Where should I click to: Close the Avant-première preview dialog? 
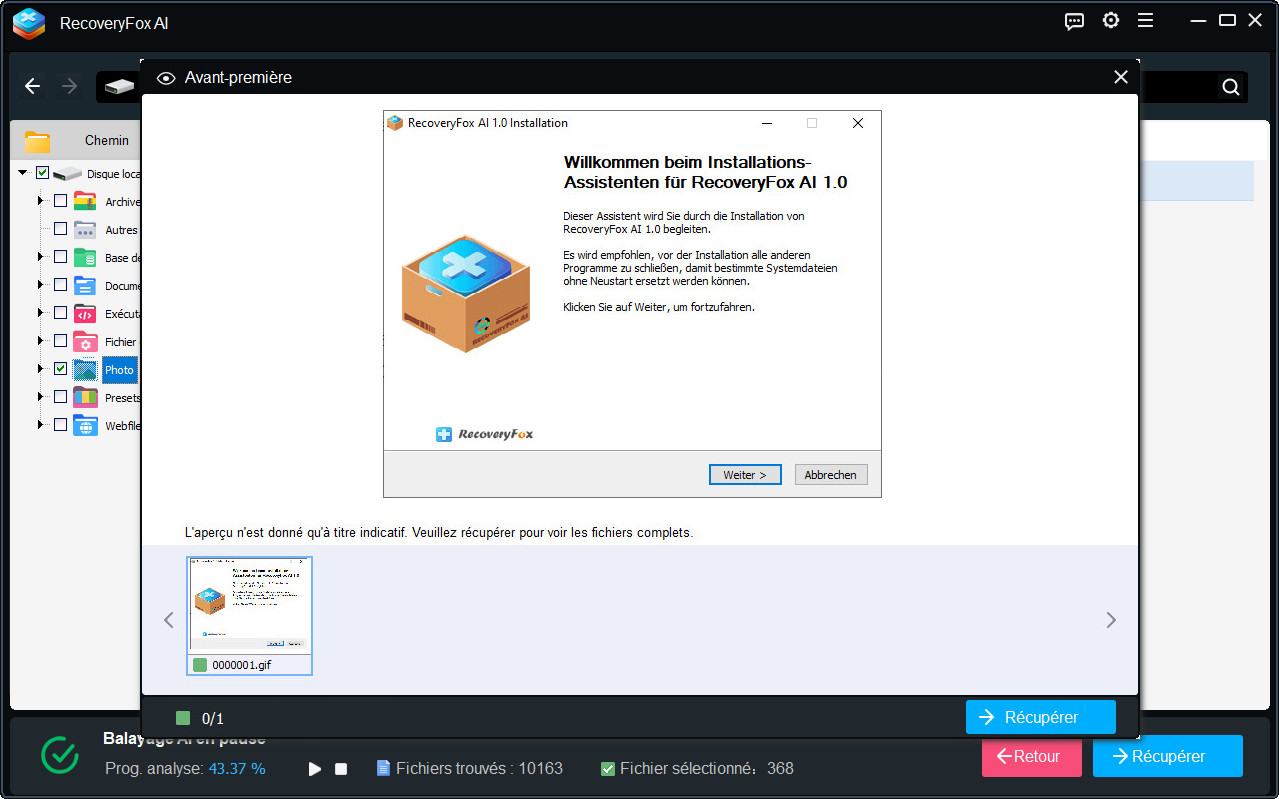click(x=1120, y=77)
